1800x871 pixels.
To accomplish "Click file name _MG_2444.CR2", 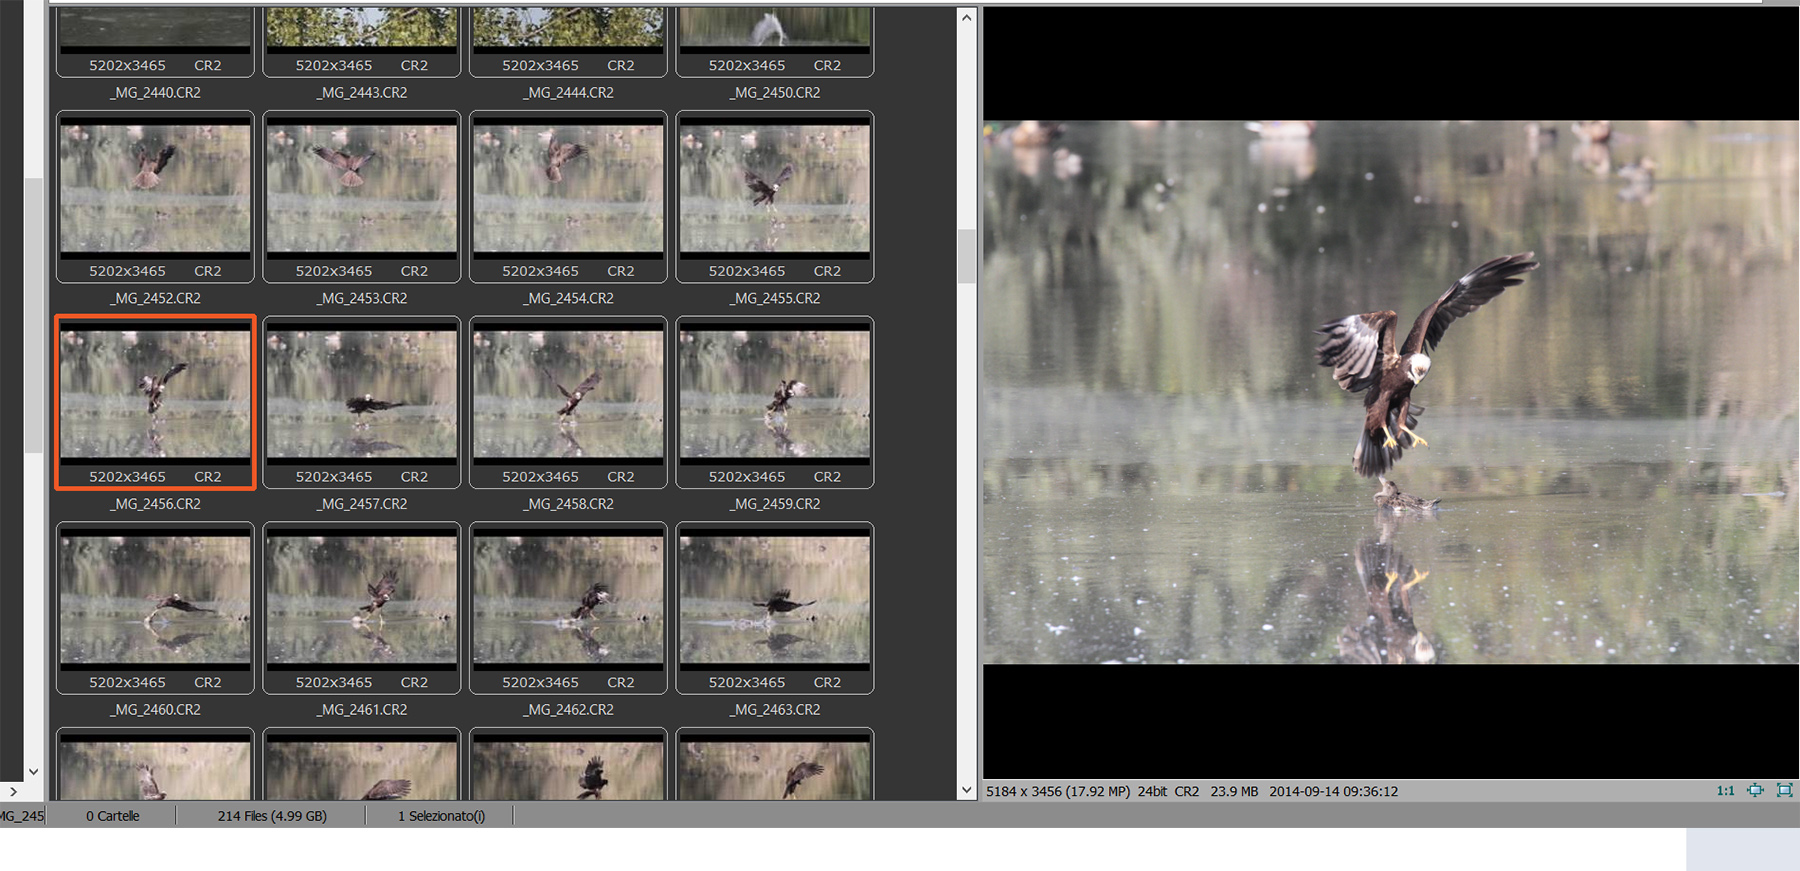I will (x=568, y=92).
